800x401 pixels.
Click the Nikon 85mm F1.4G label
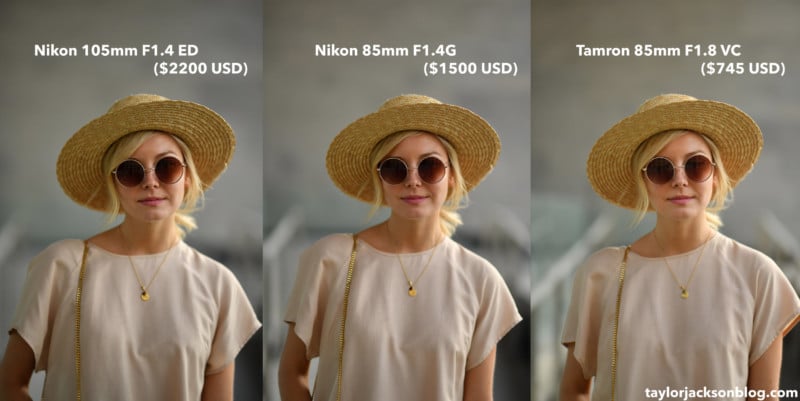(386, 51)
